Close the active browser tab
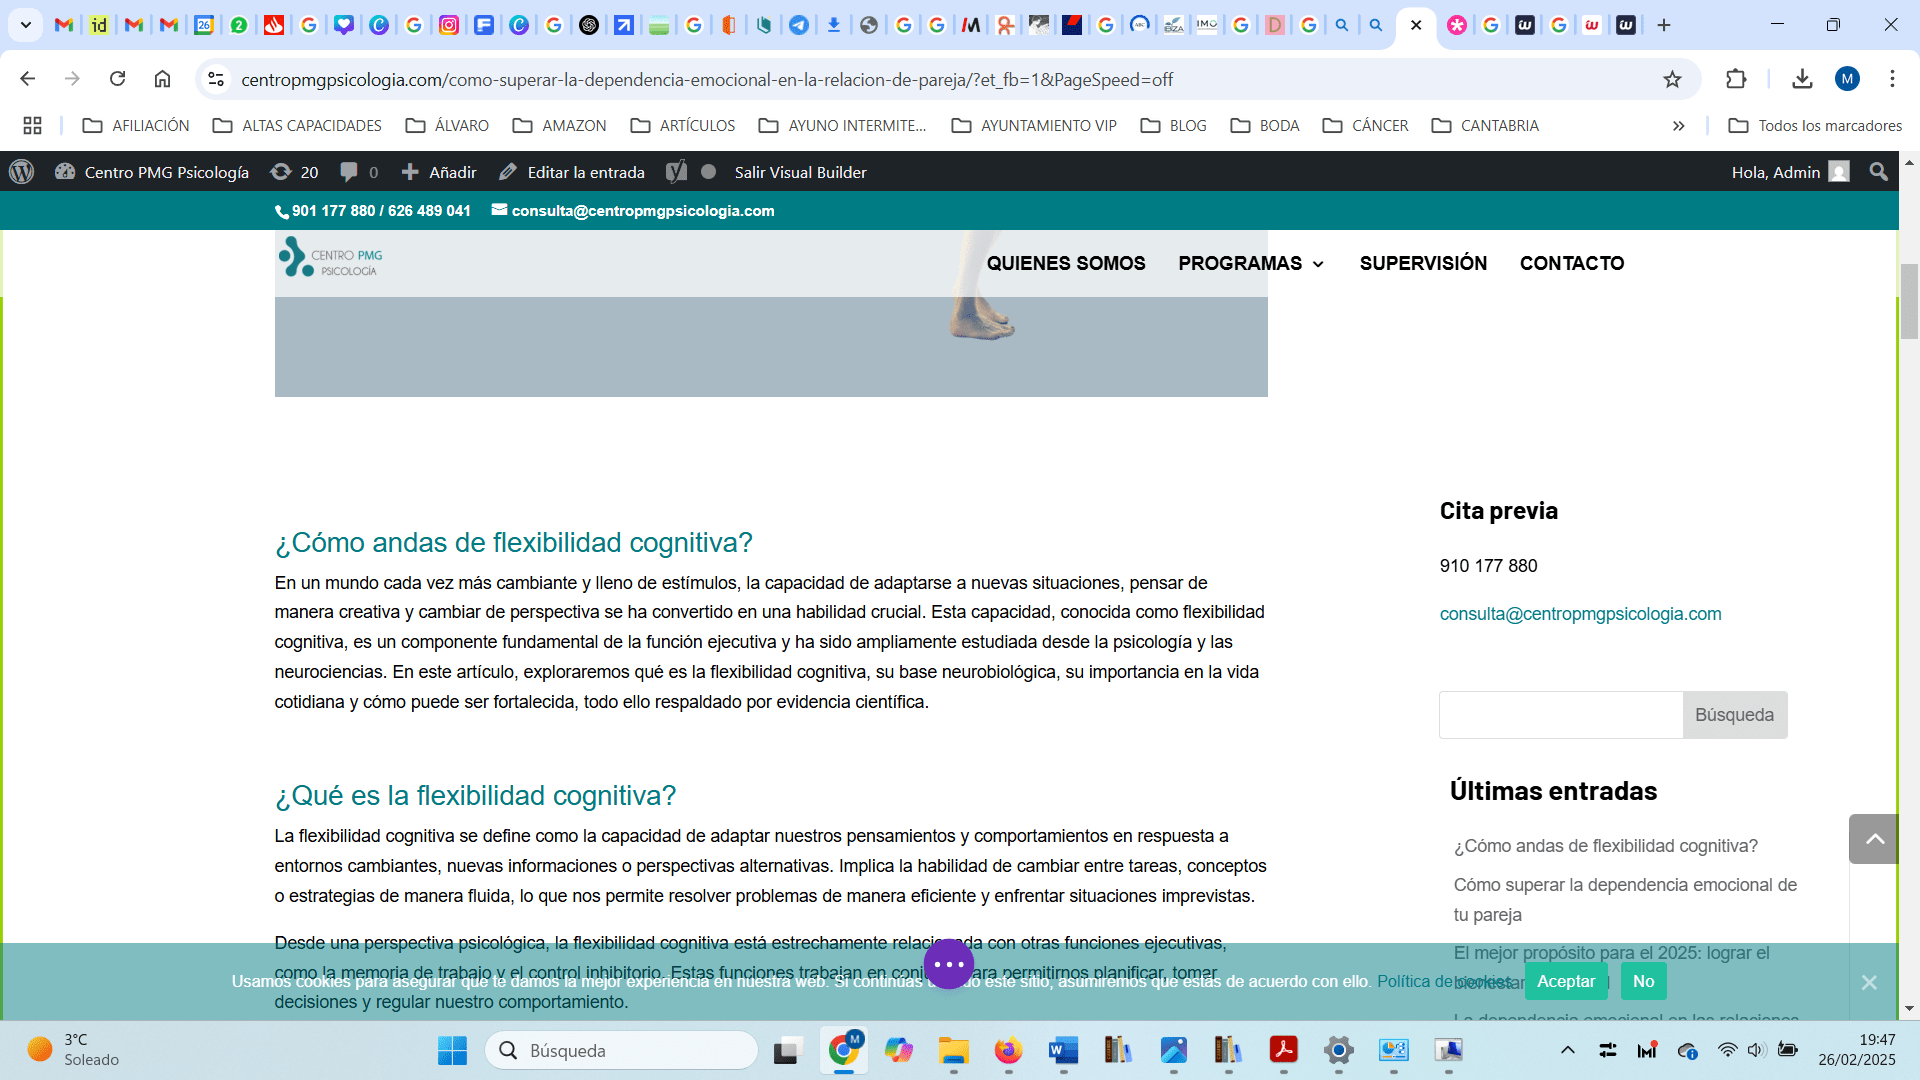1920x1080 pixels. [1416, 25]
